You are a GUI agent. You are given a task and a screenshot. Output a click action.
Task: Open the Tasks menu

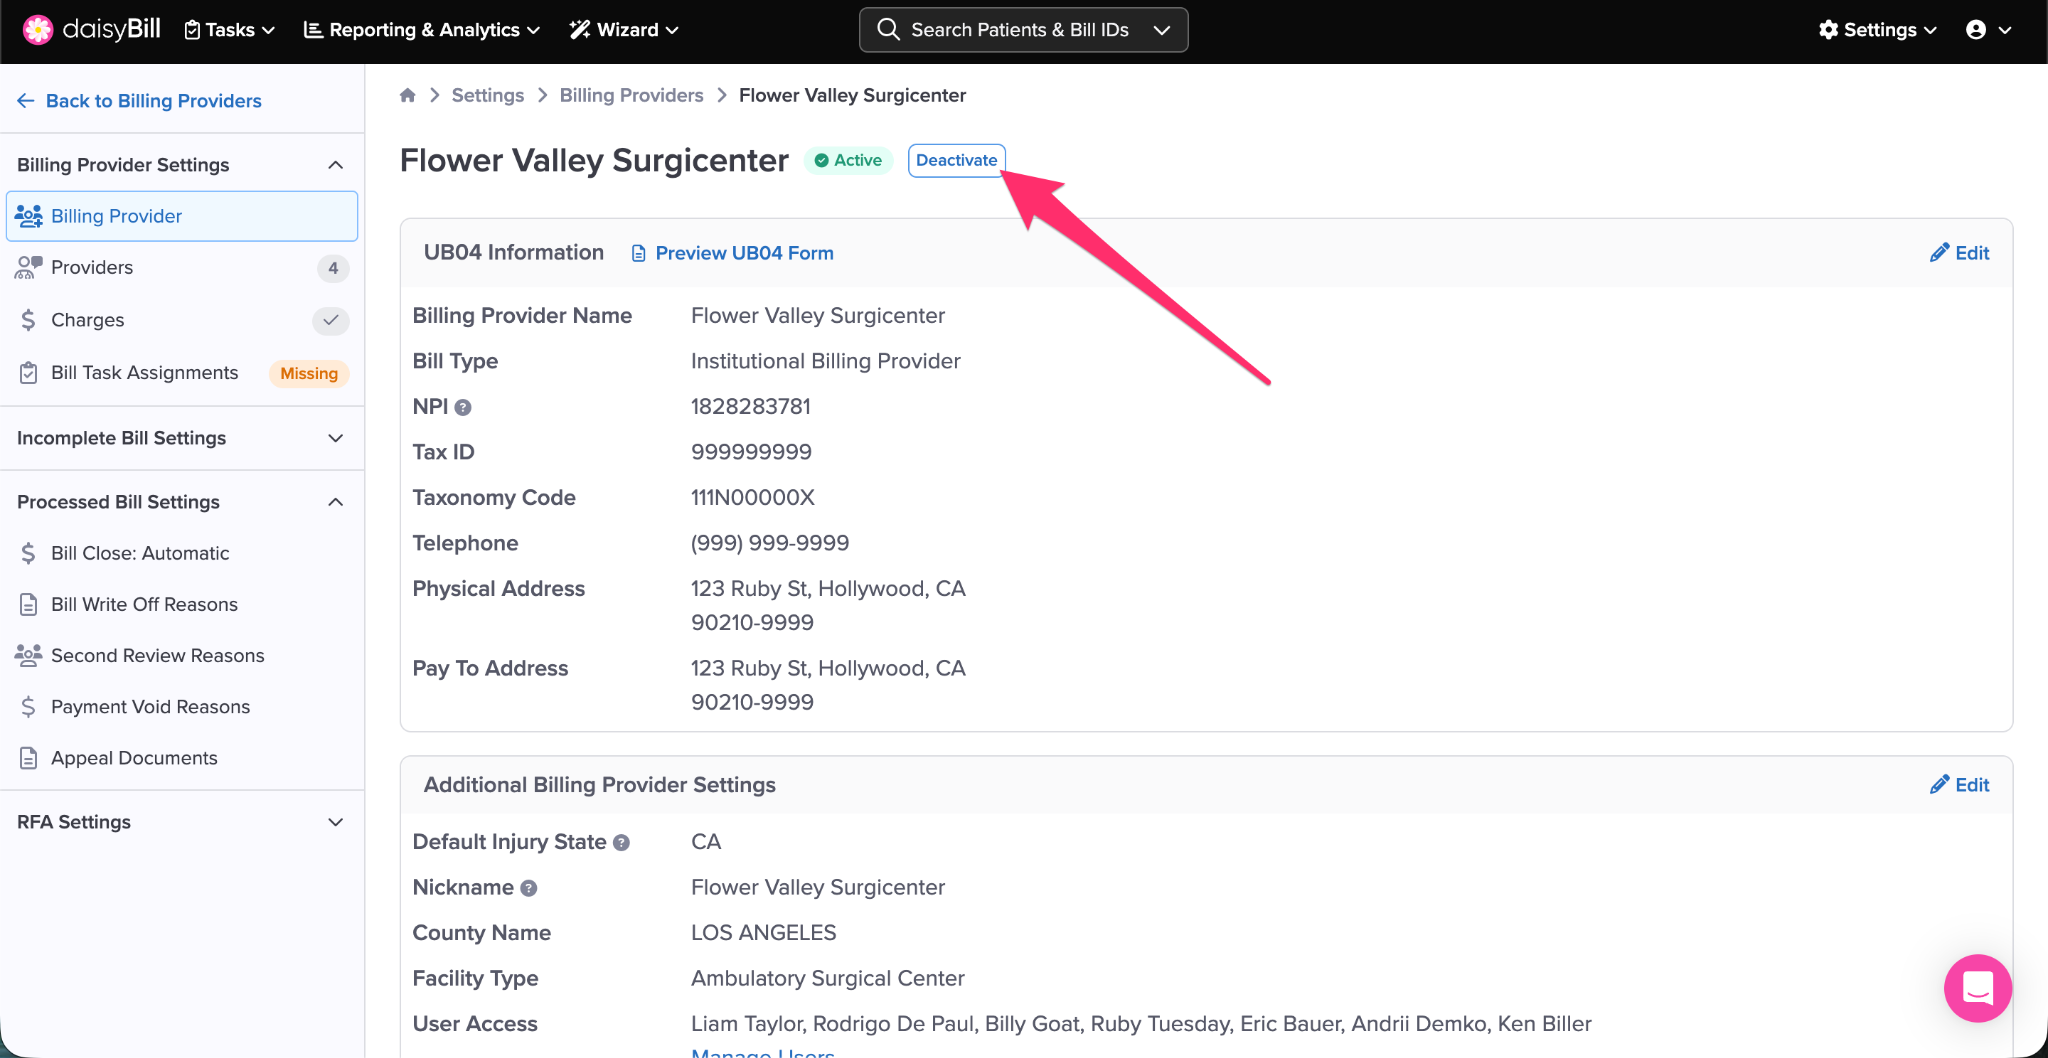[230, 30]
